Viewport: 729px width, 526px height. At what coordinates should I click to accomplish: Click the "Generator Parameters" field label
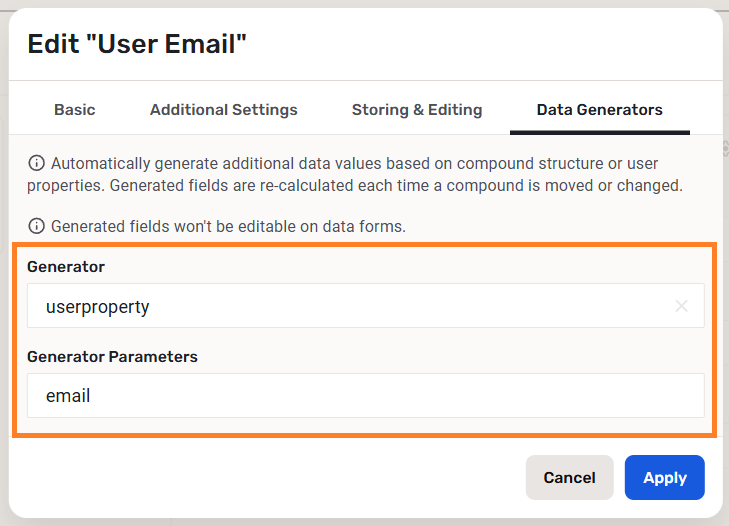(x=112, y=357)
